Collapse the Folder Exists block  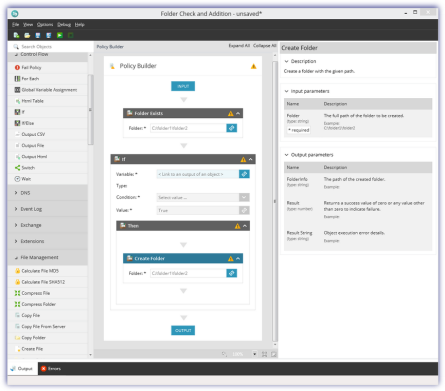(x=238, y=114)
